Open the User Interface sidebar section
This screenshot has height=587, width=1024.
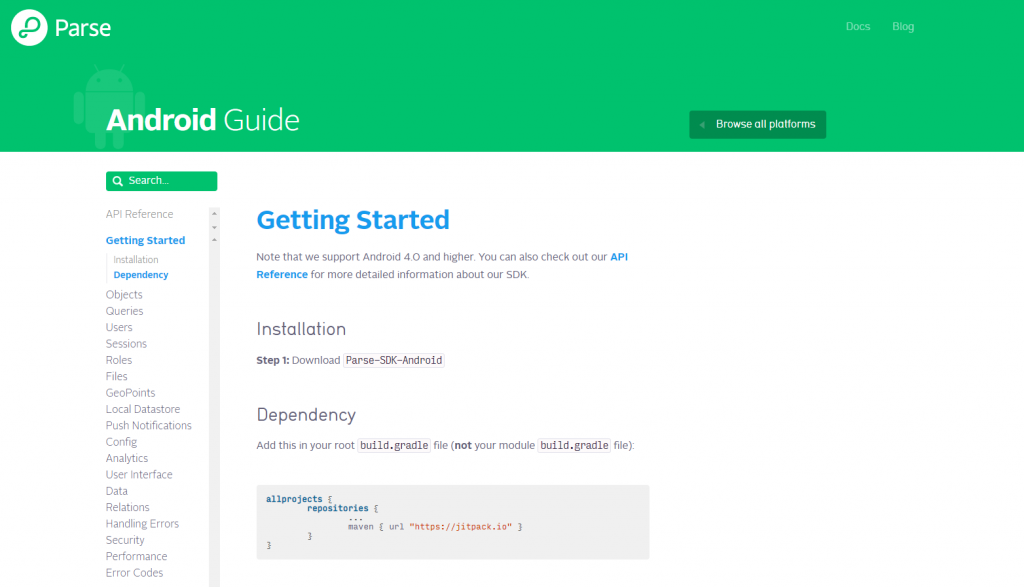coord(139,475)
